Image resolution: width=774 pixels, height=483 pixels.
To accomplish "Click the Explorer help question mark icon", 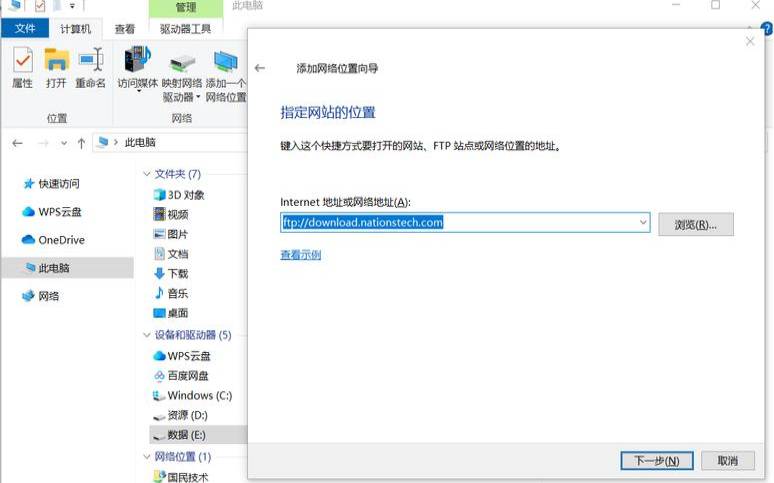I will [768, 29].
